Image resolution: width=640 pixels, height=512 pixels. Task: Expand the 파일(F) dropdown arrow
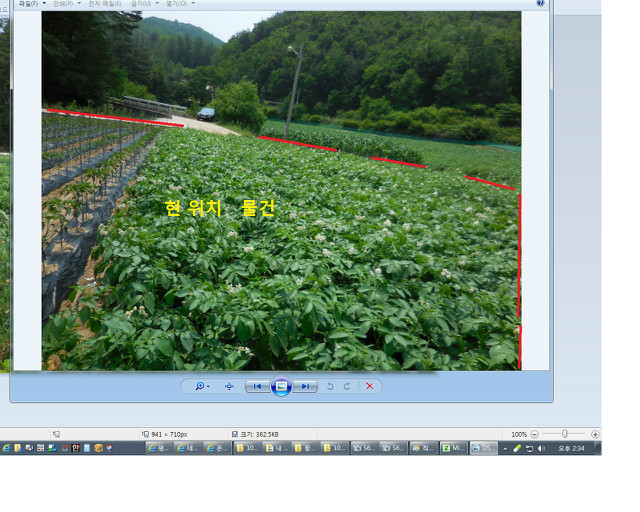[44, 3]
